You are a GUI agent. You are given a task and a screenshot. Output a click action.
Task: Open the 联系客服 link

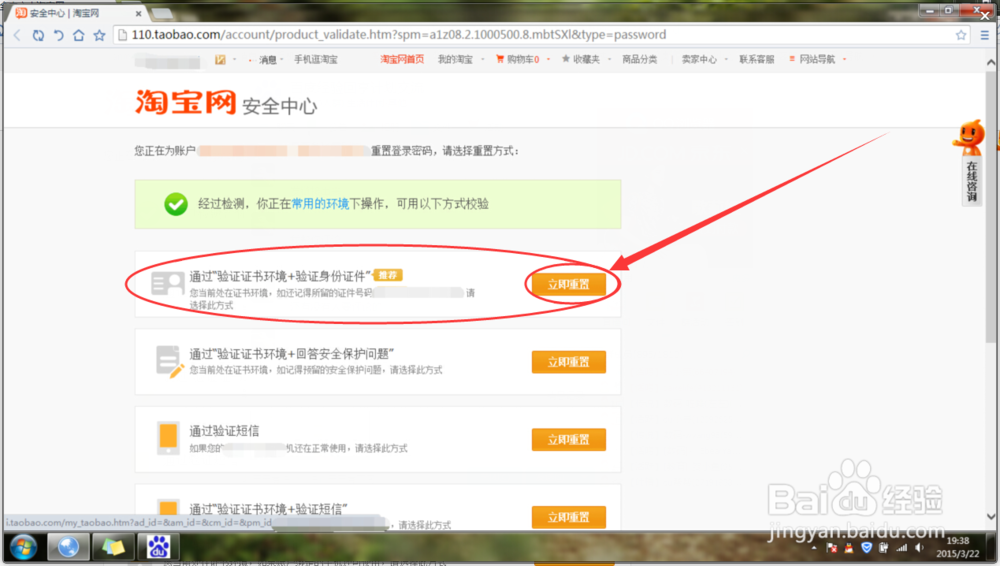tap(756, 59)
